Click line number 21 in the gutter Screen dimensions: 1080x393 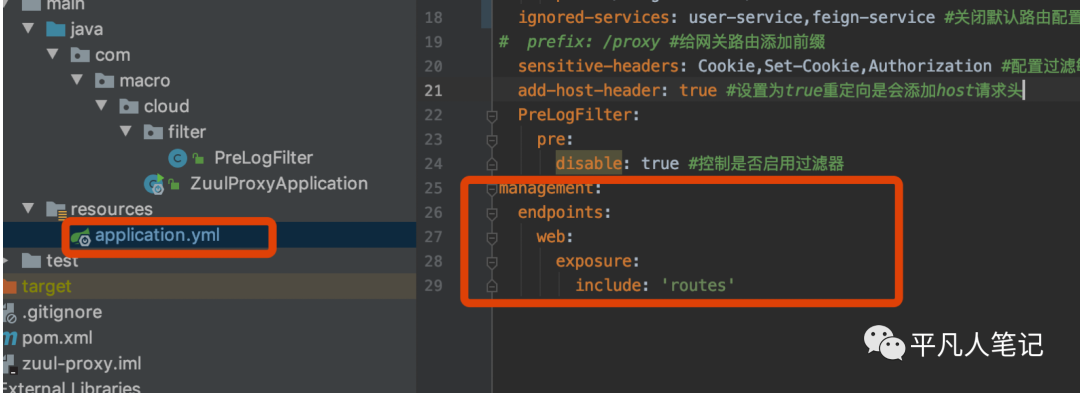pyautogui.click(x=433, y=91)
